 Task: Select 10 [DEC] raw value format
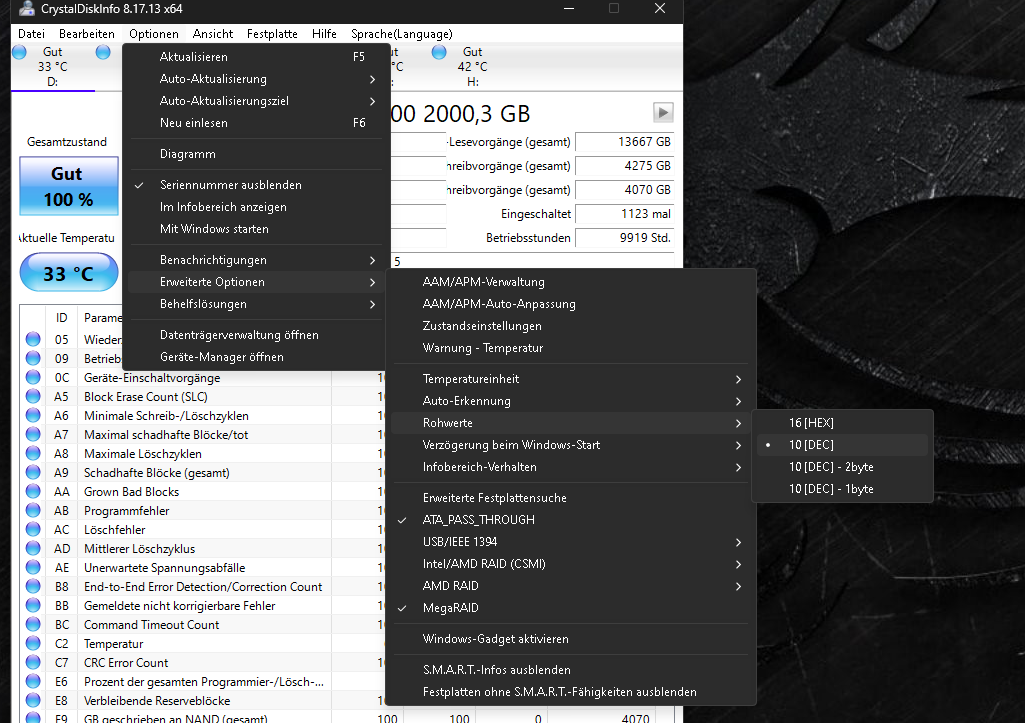click(843, 445)
